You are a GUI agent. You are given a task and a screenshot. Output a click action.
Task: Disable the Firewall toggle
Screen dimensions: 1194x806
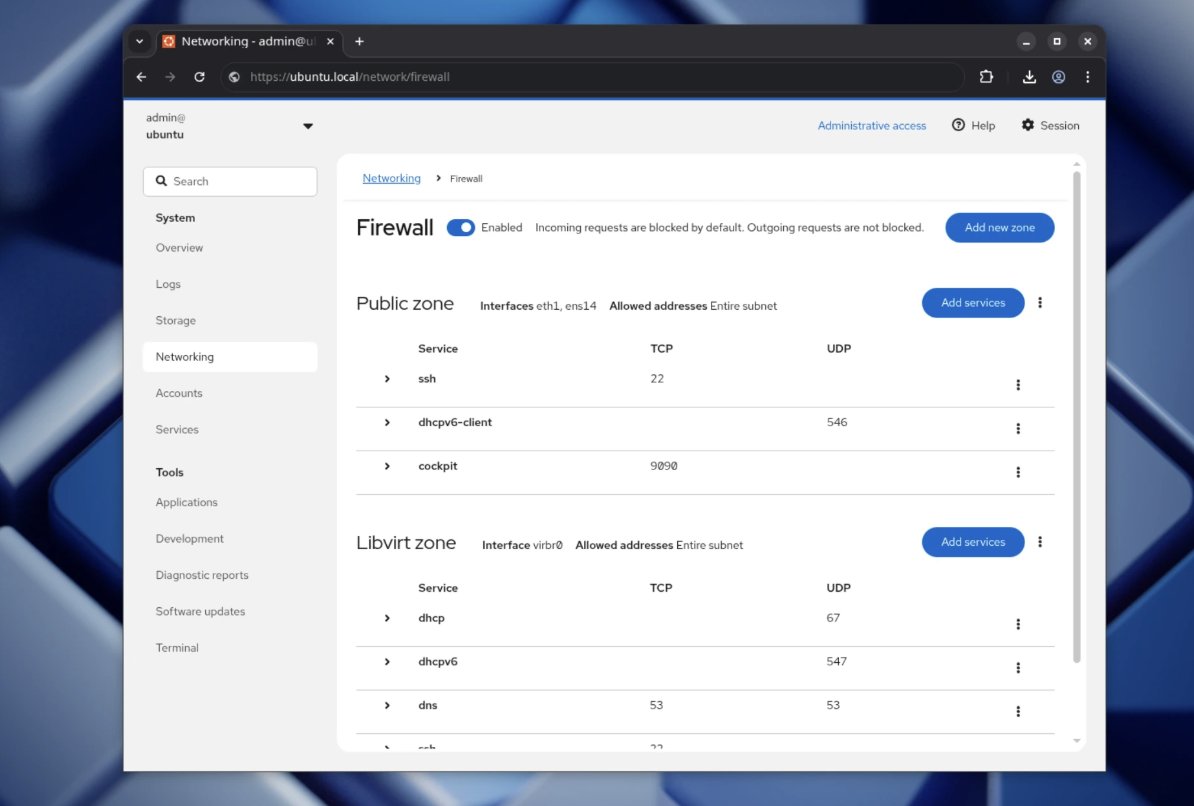(x=461, y=227)
